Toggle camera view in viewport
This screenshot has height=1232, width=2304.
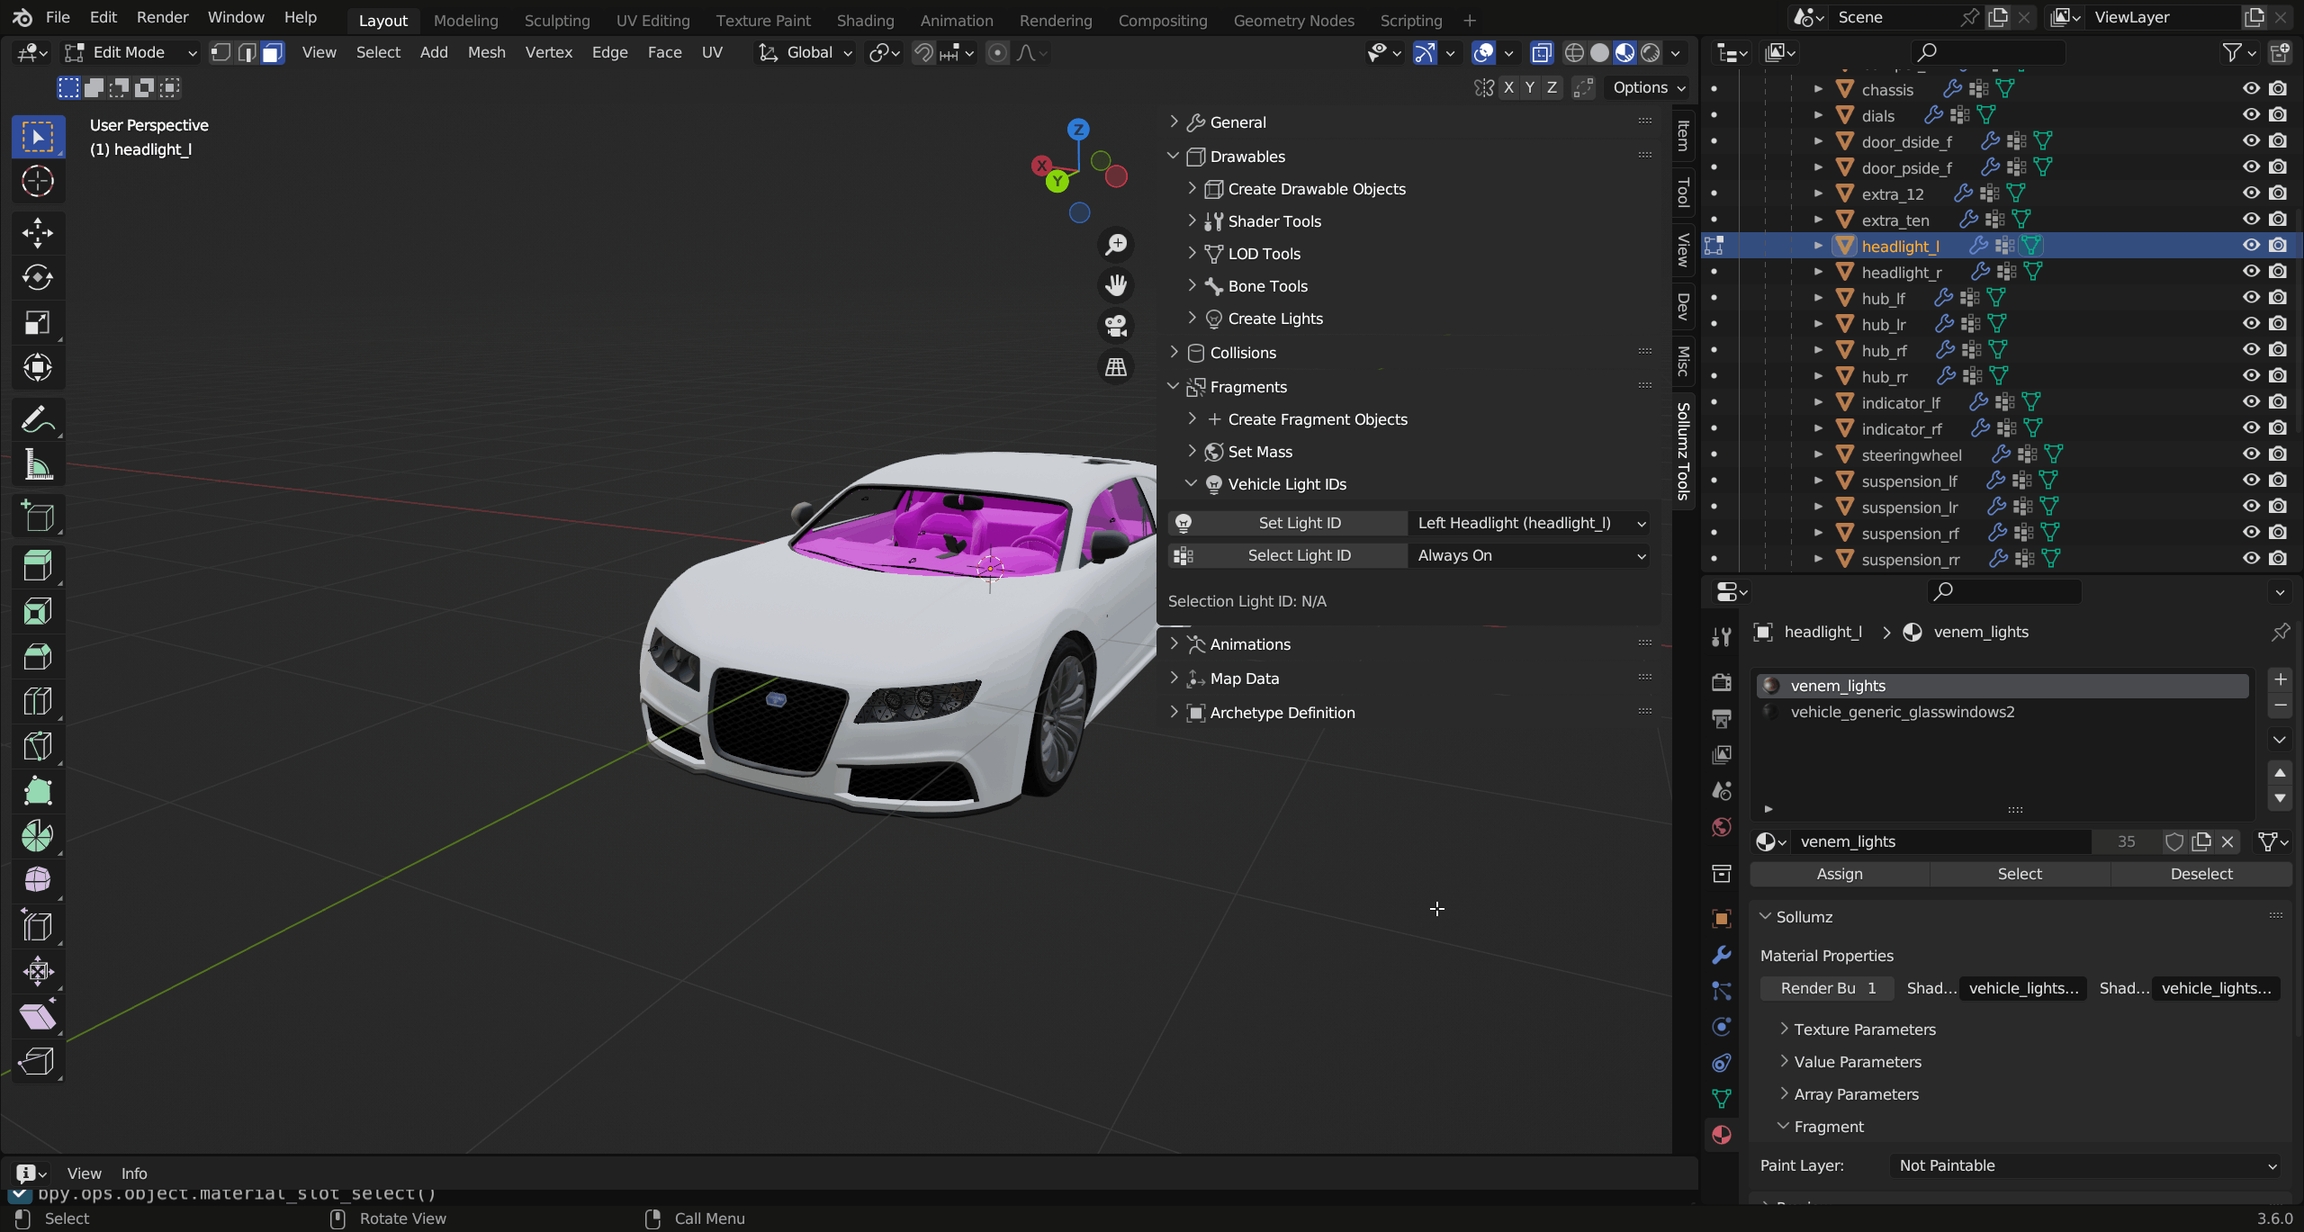pyautogui.click(x=1116, y=326)
